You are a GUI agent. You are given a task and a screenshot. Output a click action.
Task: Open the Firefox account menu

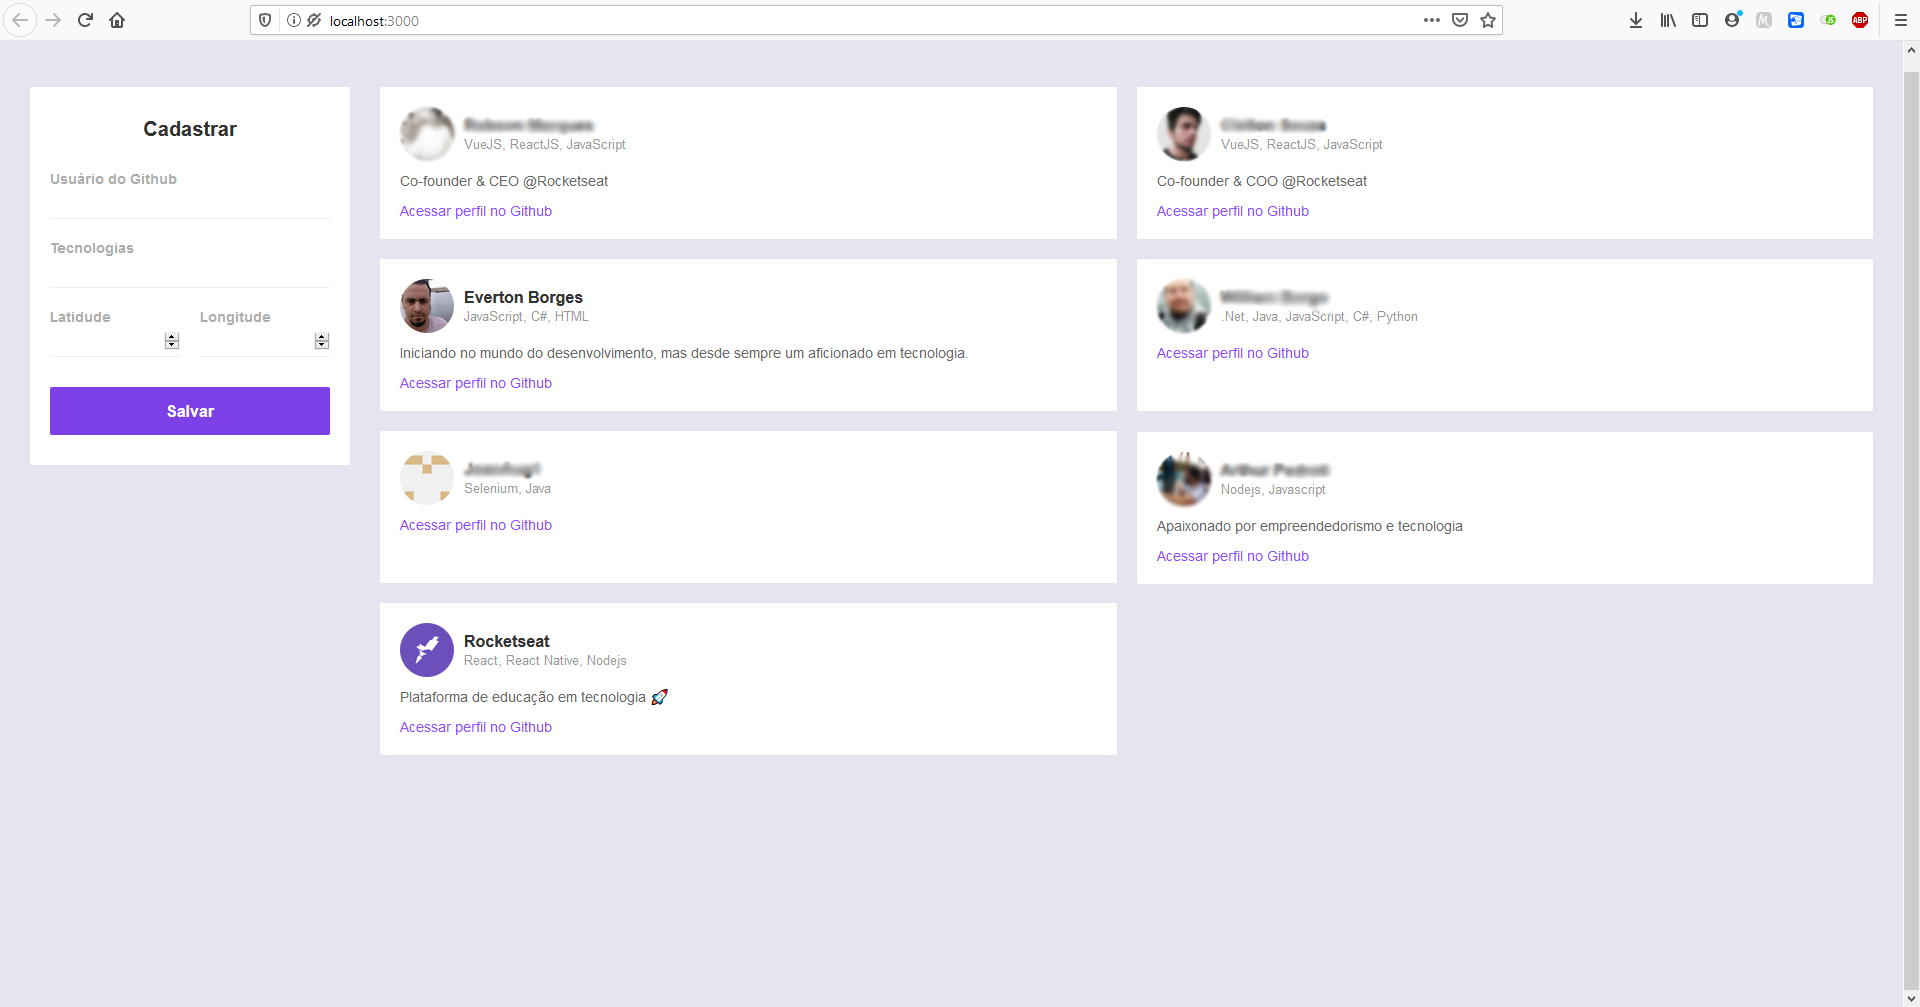click(x=1732, y=20)
